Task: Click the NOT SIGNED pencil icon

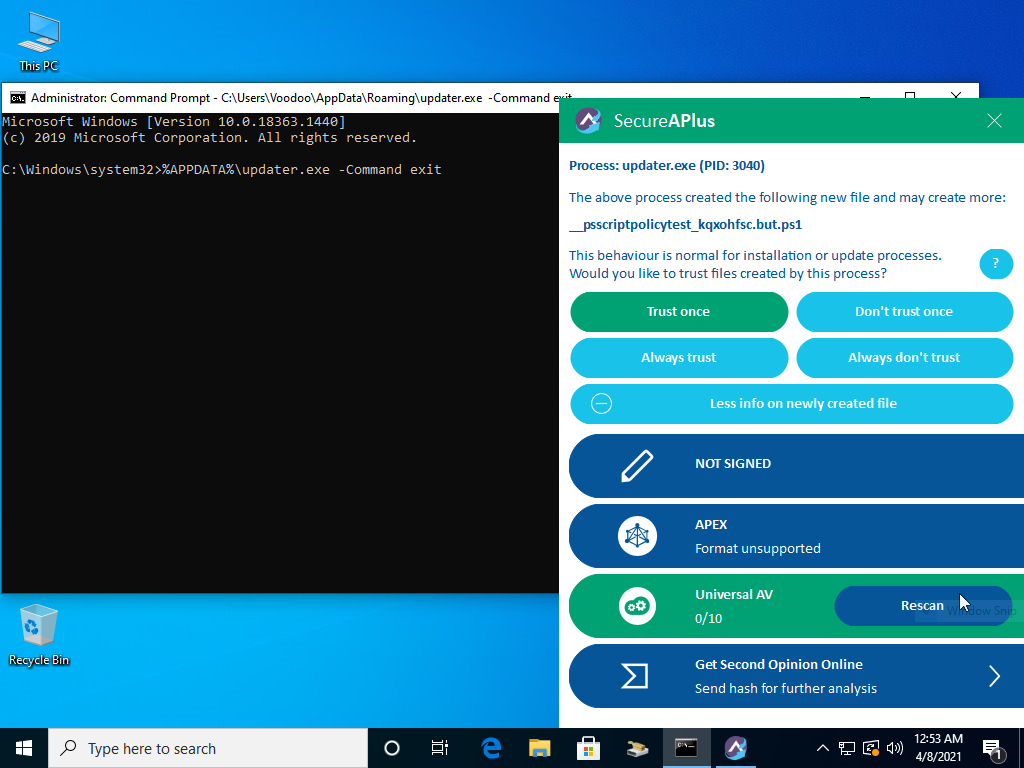Action: pyautogui.click(x=636, y=465)
